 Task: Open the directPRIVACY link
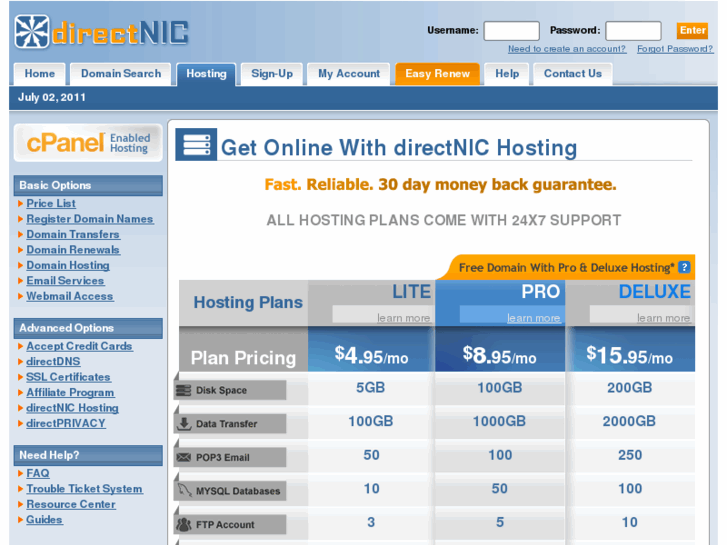coord(66,423)
